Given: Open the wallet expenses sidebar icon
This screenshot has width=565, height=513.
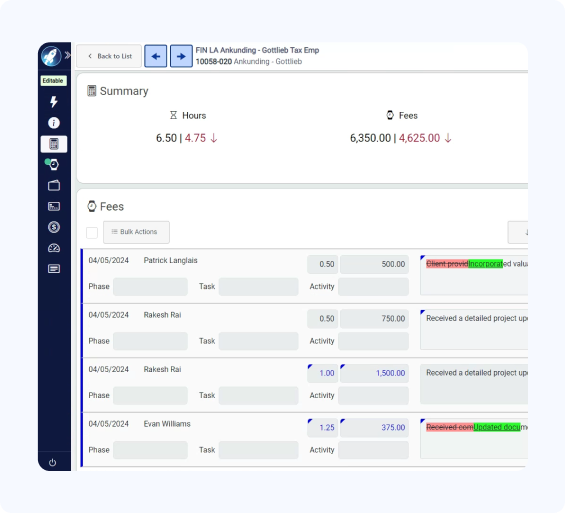Looking at the screenshot, I should coord(54,185).
